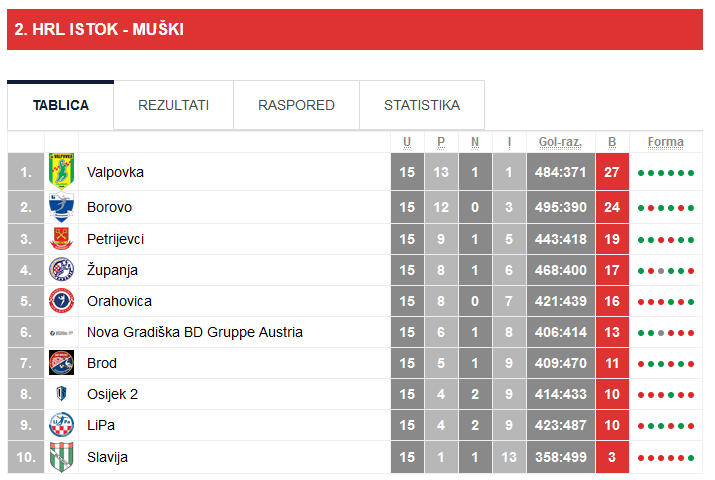715x480 pixels.
Task: Select the Tablica tab
Action: [x=60, y=105]
